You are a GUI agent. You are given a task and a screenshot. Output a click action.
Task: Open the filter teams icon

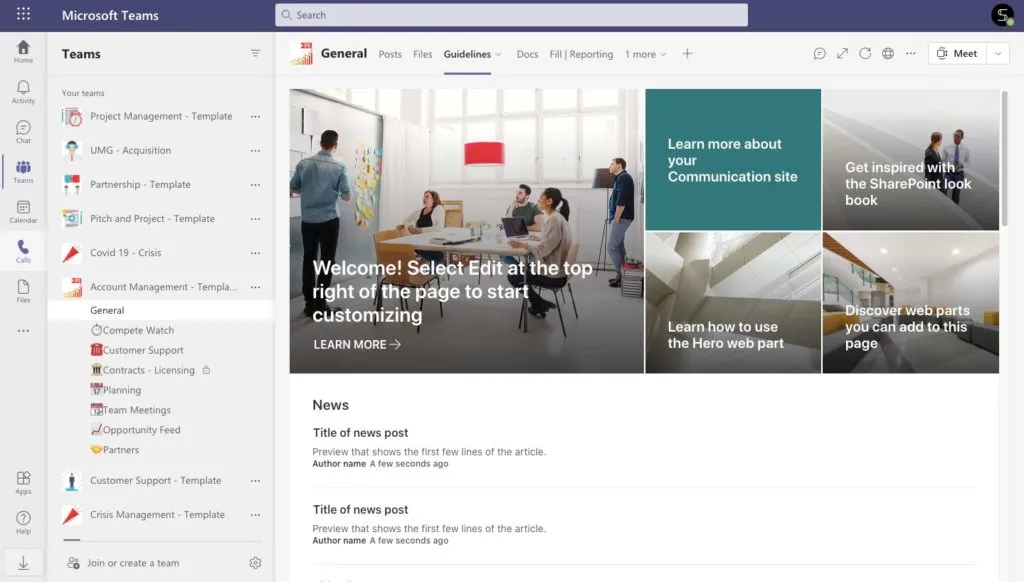pos(255,54)
